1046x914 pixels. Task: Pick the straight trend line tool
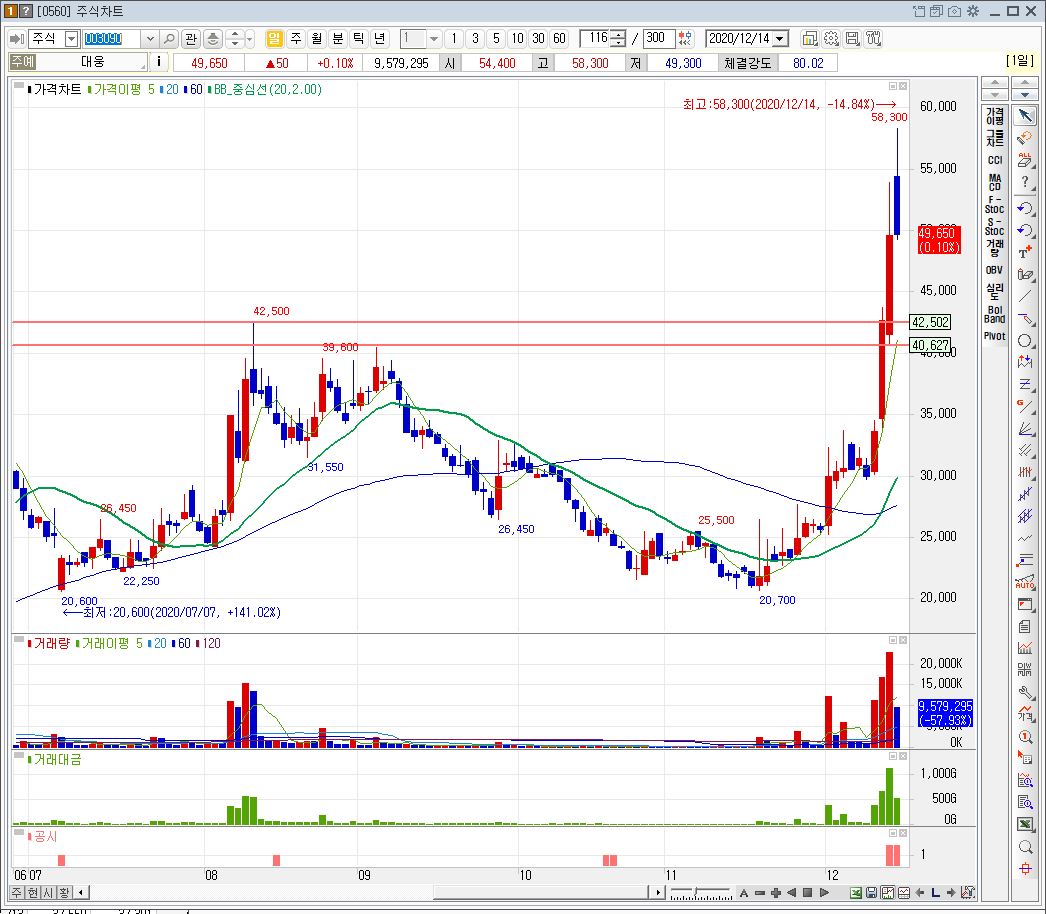(1025, 296)
